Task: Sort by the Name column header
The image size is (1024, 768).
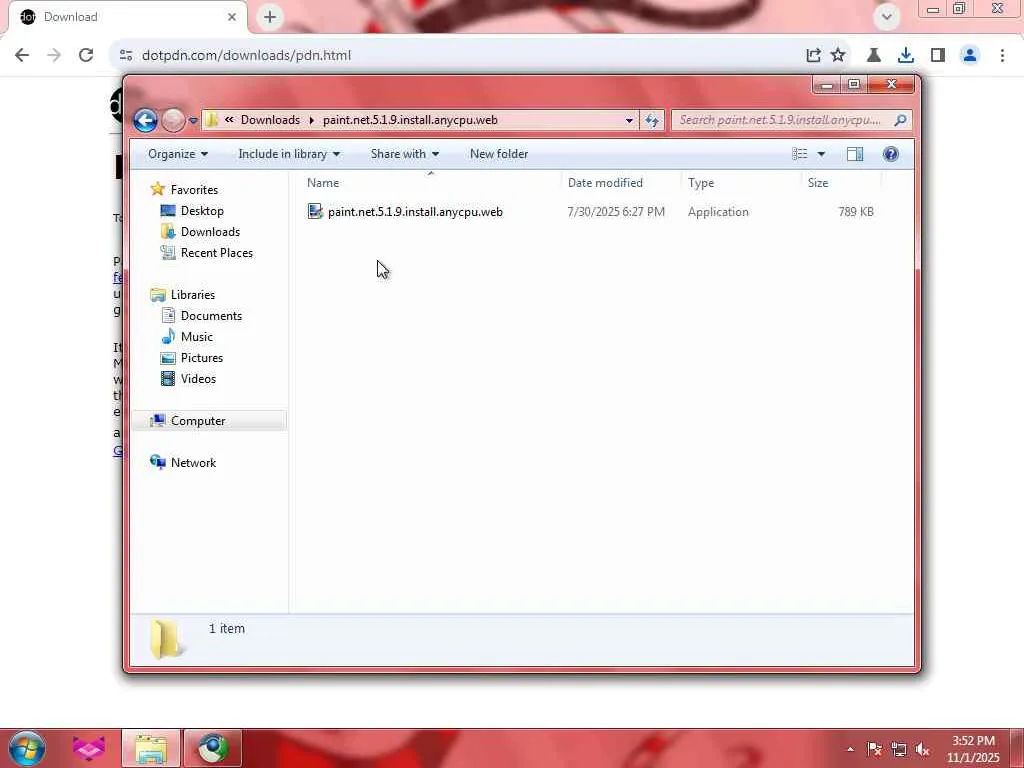Action: (x=431, y=183)
